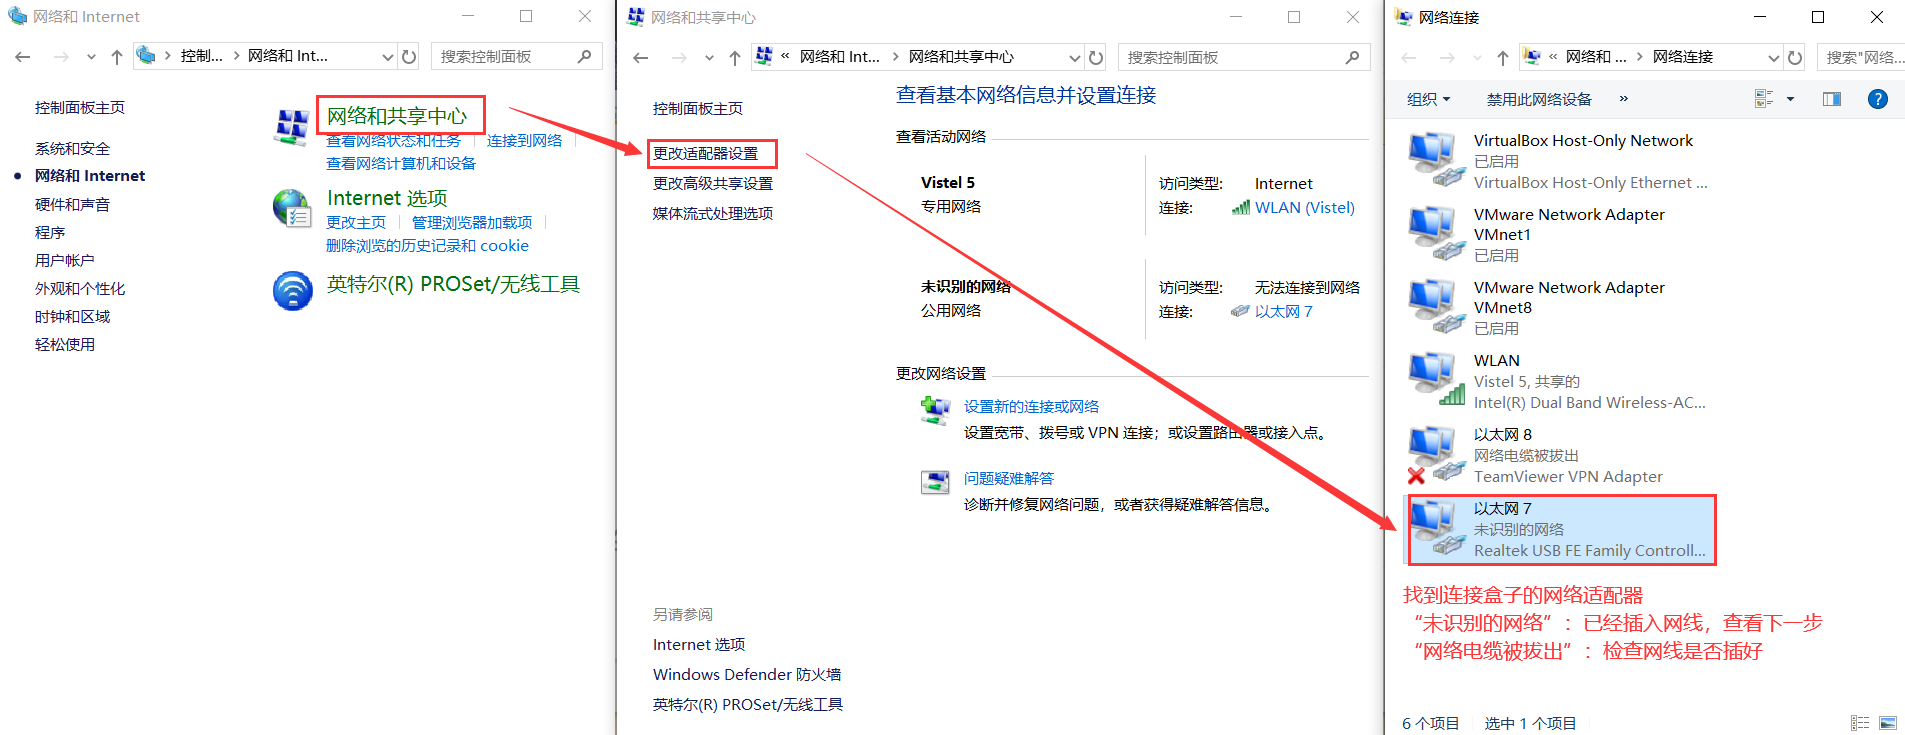Switch to details view in status bar

pyautogui.click(x=1860, y=723)
